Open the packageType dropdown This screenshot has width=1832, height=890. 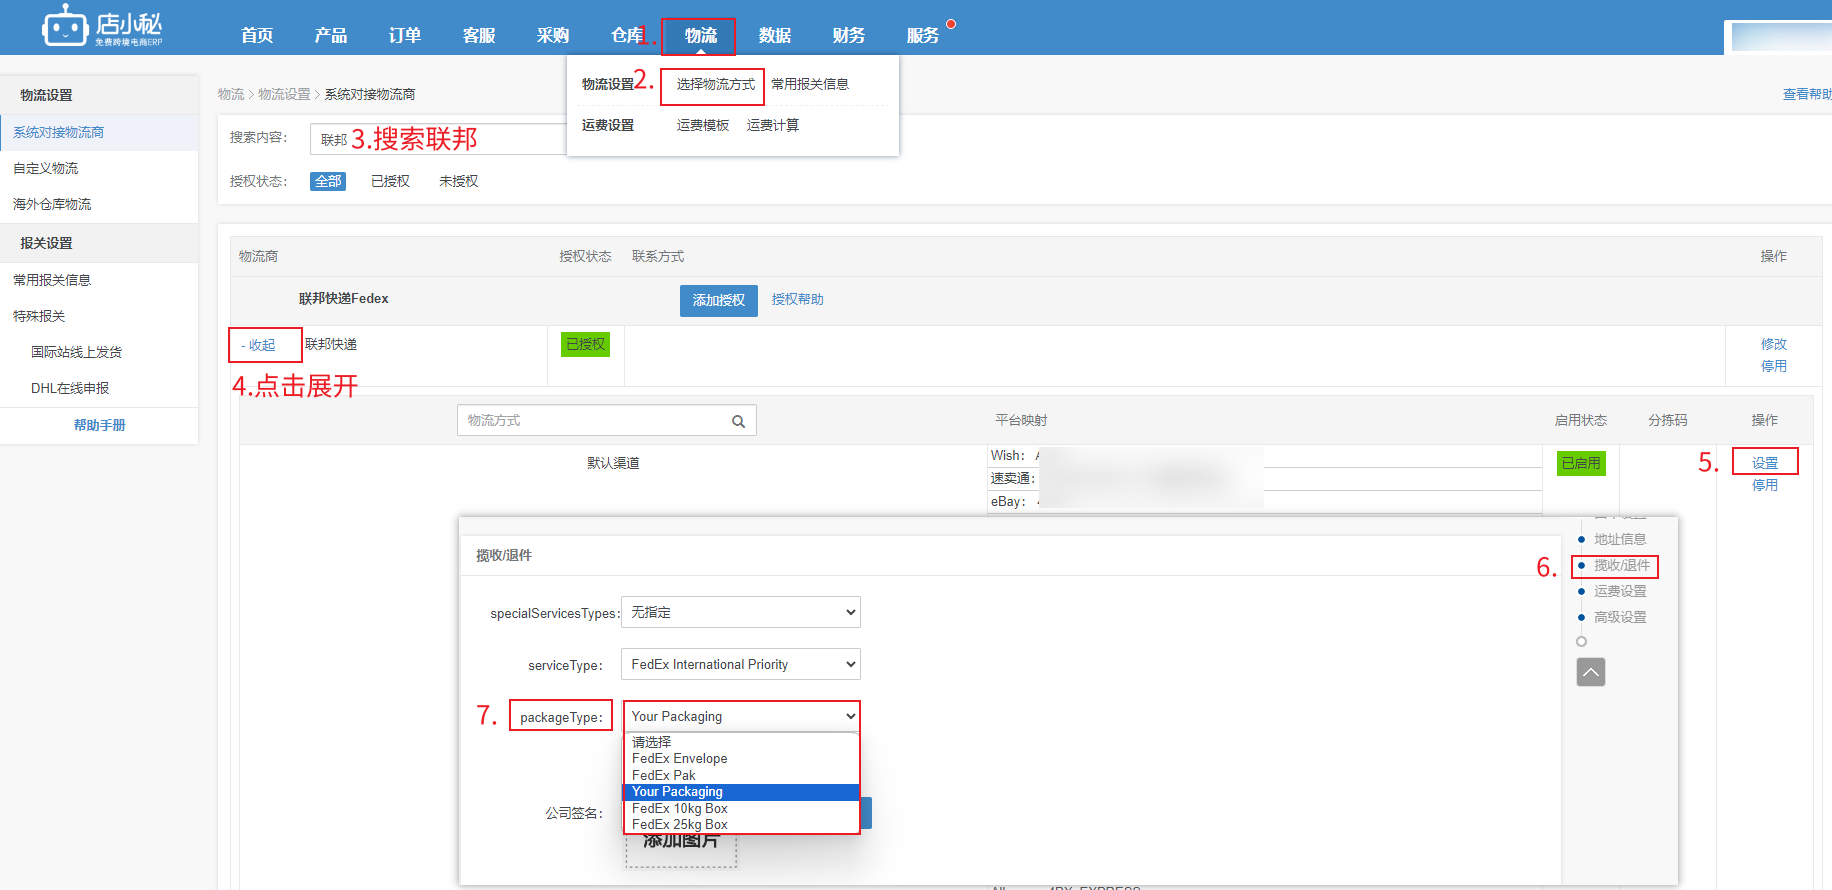tap(741, 716)
